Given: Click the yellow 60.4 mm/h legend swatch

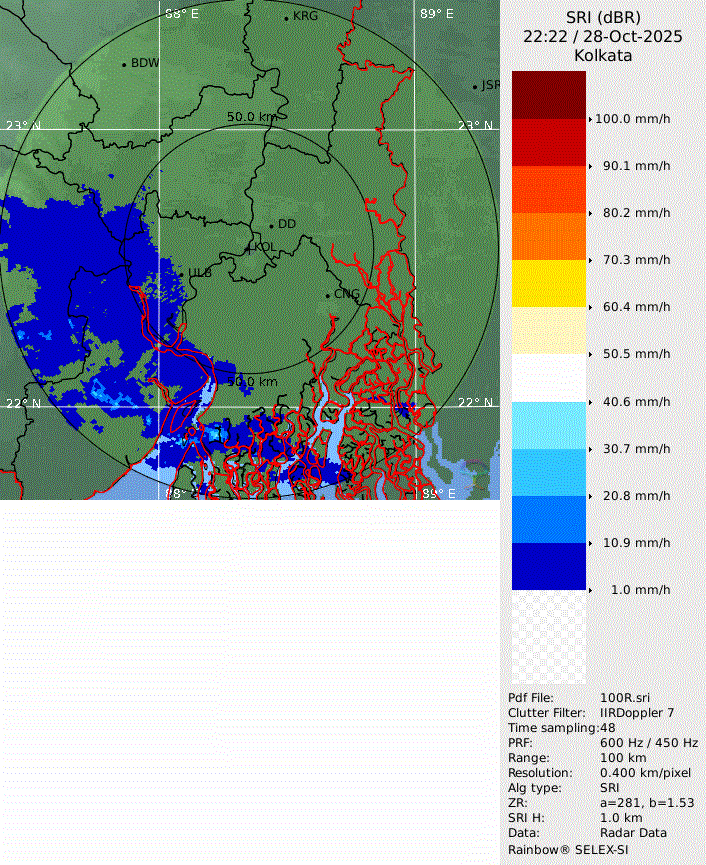Looking at the screenshot, I should [549, 283].
